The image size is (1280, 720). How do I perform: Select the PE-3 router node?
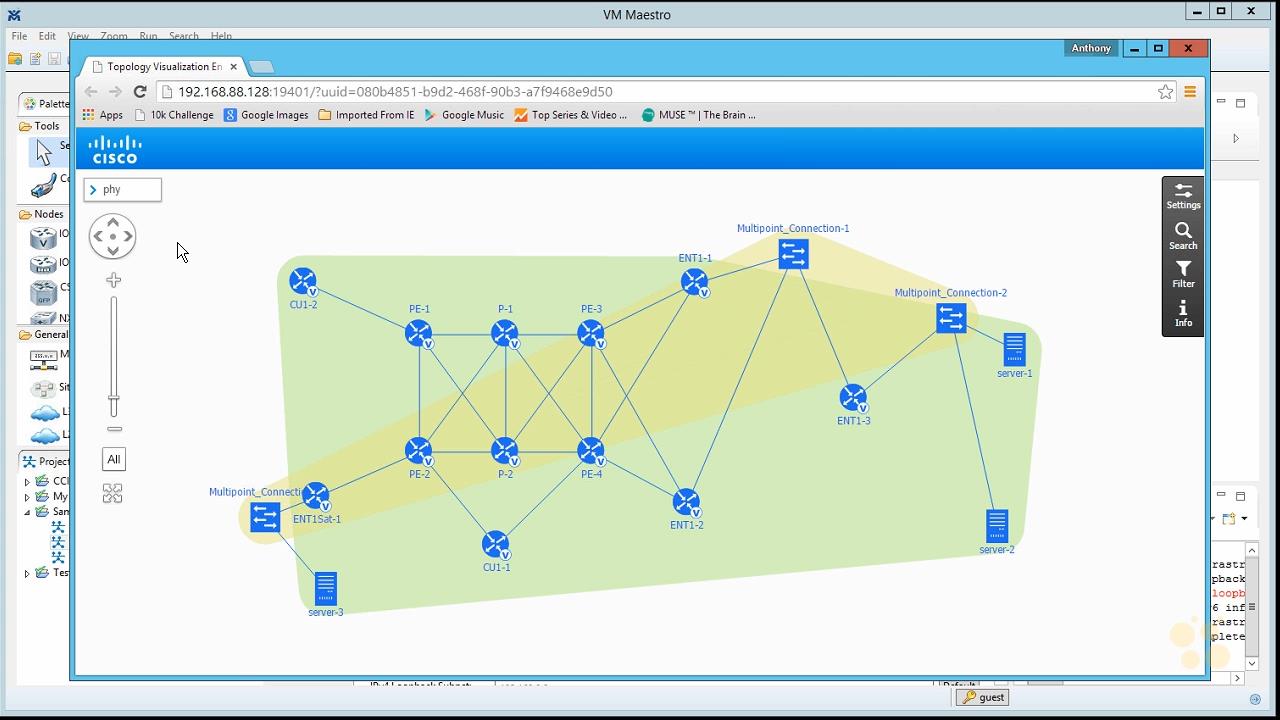(x=591, y=334)
